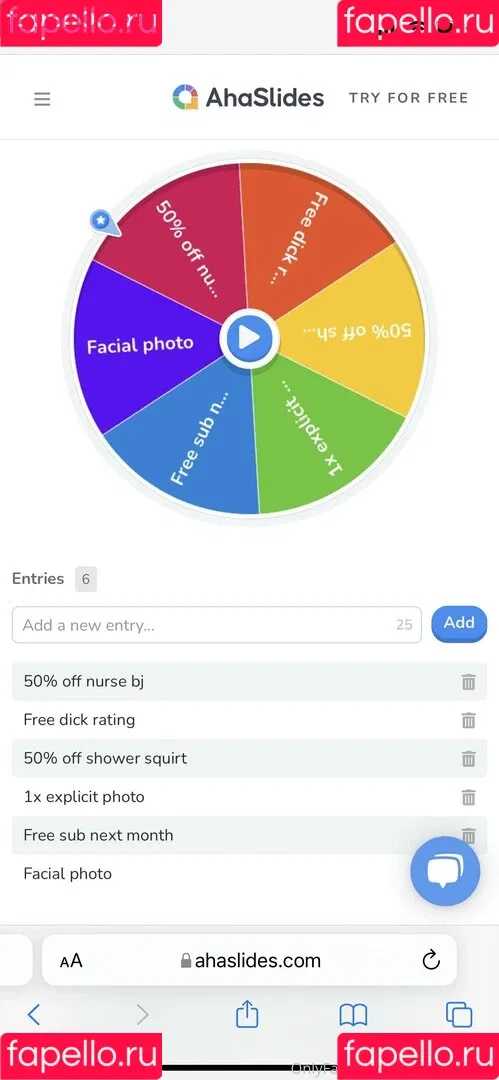This screenshot has width=499, height=1080.
Task: Click the TRY FOR FREE link
Action: [x=409, y=98]
